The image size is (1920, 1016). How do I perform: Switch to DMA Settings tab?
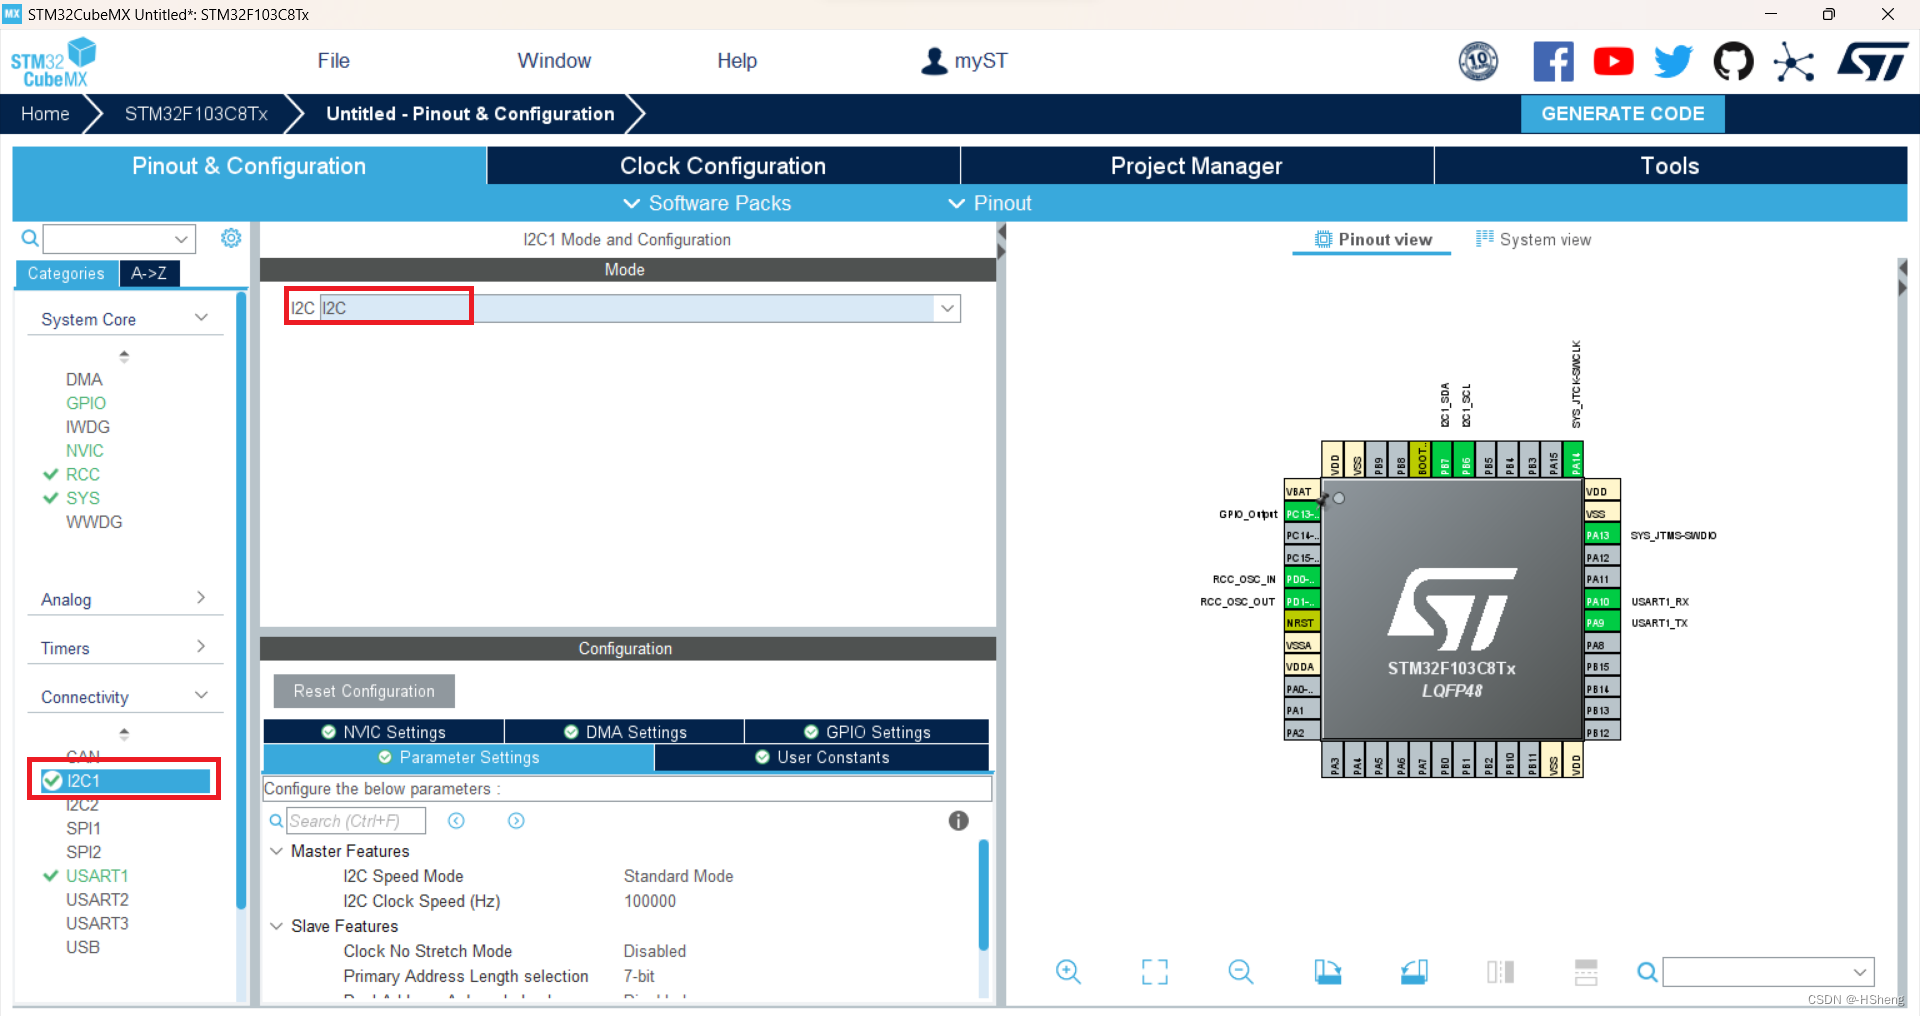(x=625, y=732)
